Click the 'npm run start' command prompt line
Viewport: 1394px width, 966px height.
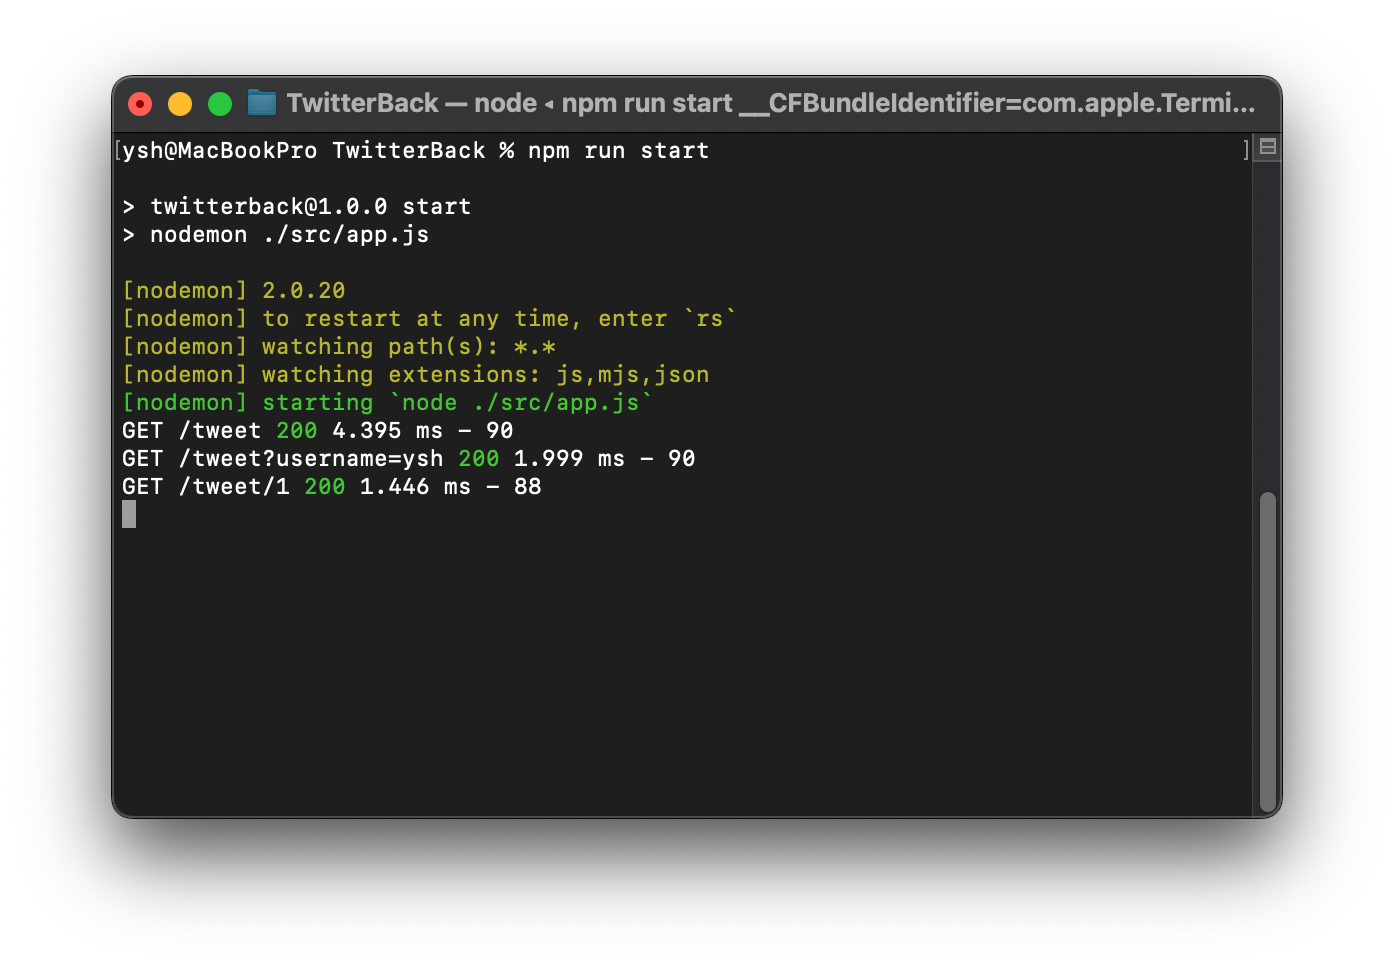pos(416,151)
